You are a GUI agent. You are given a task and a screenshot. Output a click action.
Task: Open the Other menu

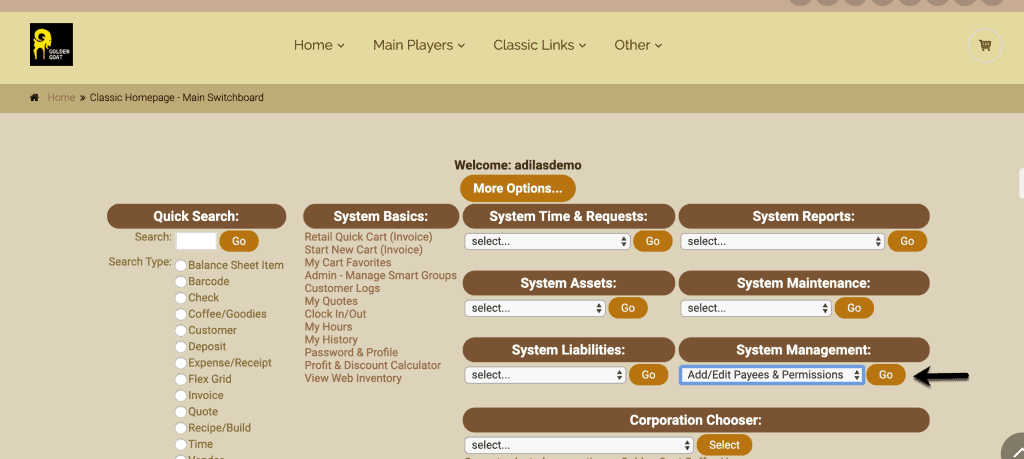[x=638, y=45]
